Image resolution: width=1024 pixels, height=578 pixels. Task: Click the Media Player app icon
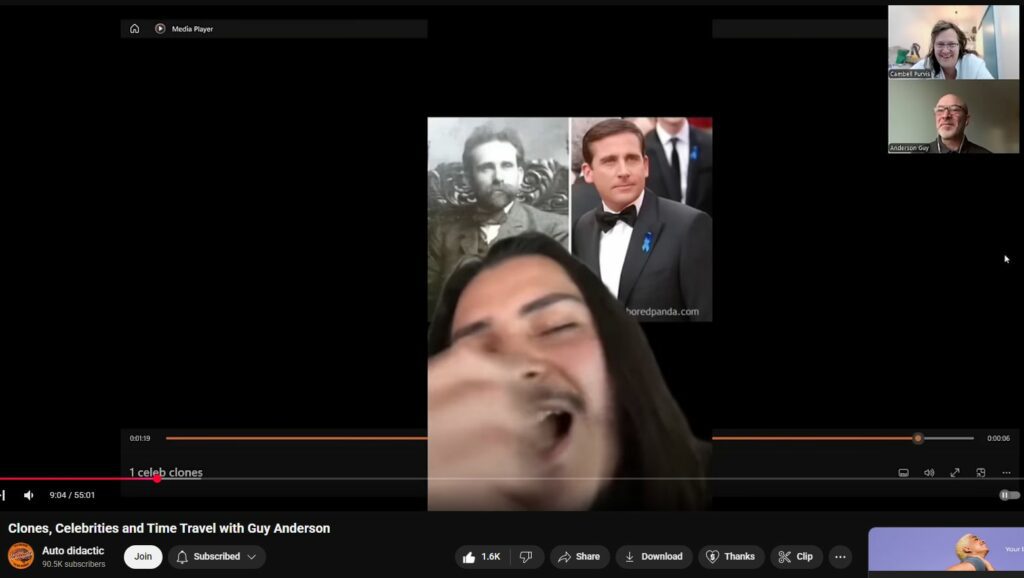(x=160, y=29)
